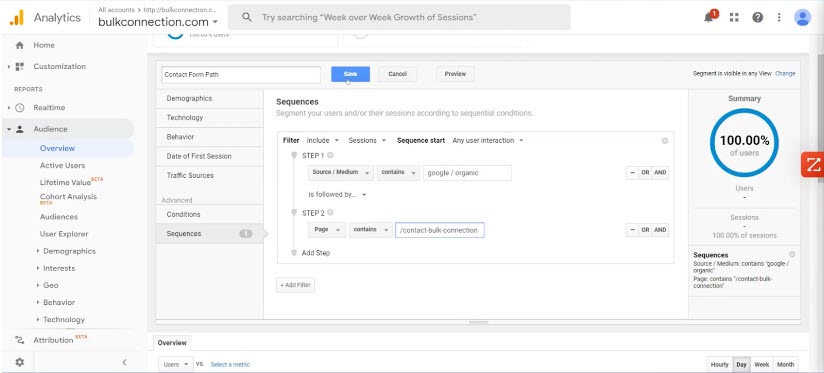Click Change segment visibility link
The width and height of the screenshot is (824, 373).
click(785, 74)
